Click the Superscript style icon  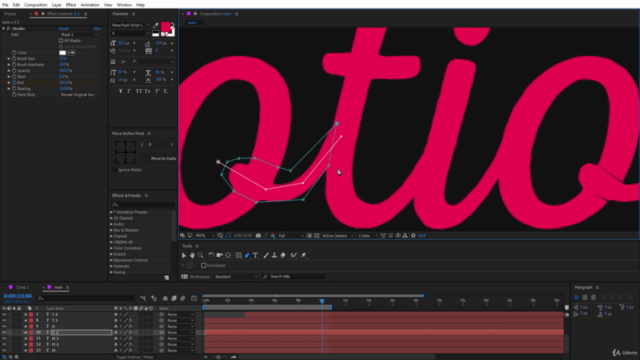[157, 91]
